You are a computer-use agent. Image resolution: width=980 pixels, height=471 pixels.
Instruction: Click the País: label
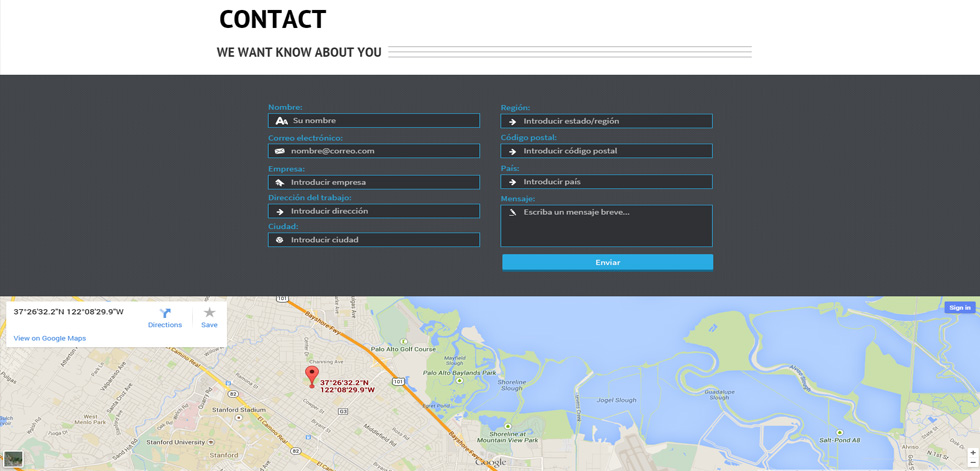[x=510, y=168]
